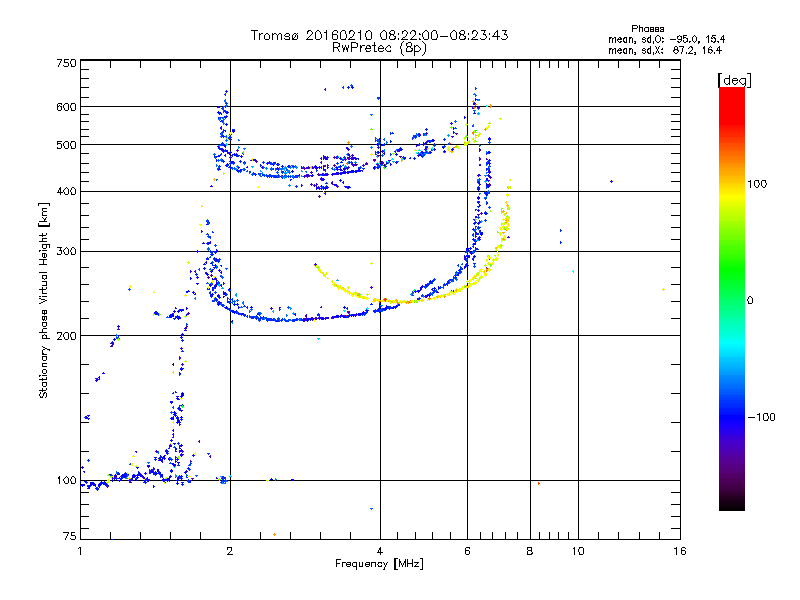The image size is (800, 600).
Task: Click the colorbar '0' tick label
Action: point(750,301)
